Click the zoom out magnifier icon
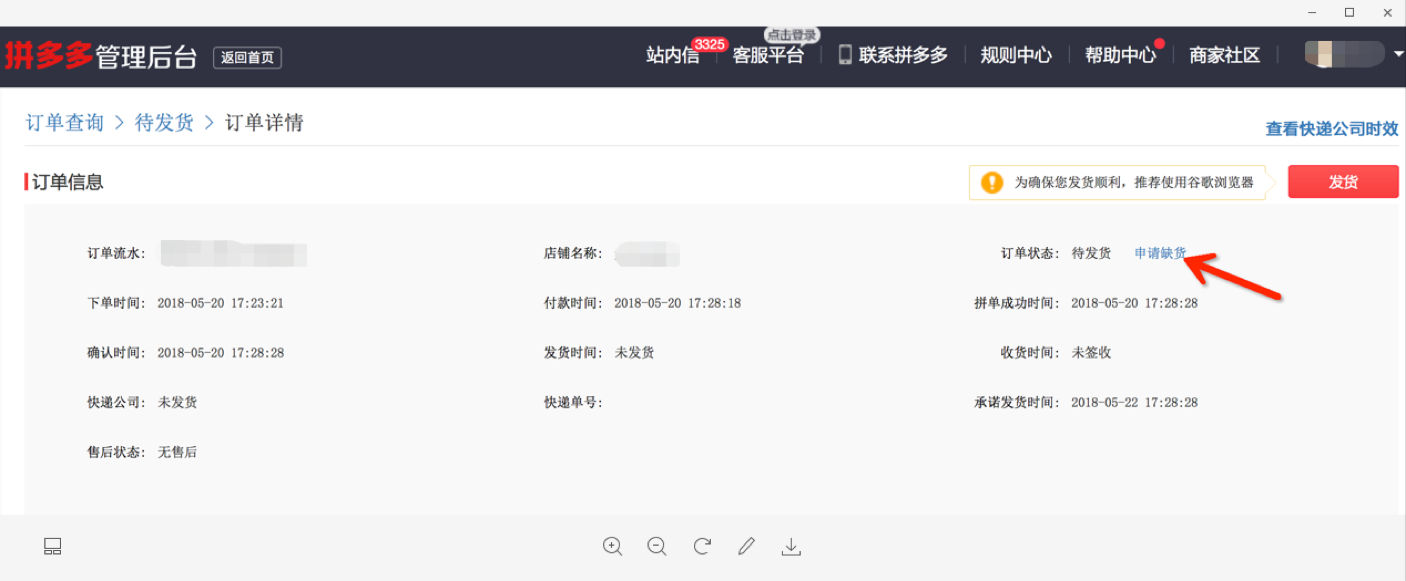The image size is (1406, 581). [657, 546]
